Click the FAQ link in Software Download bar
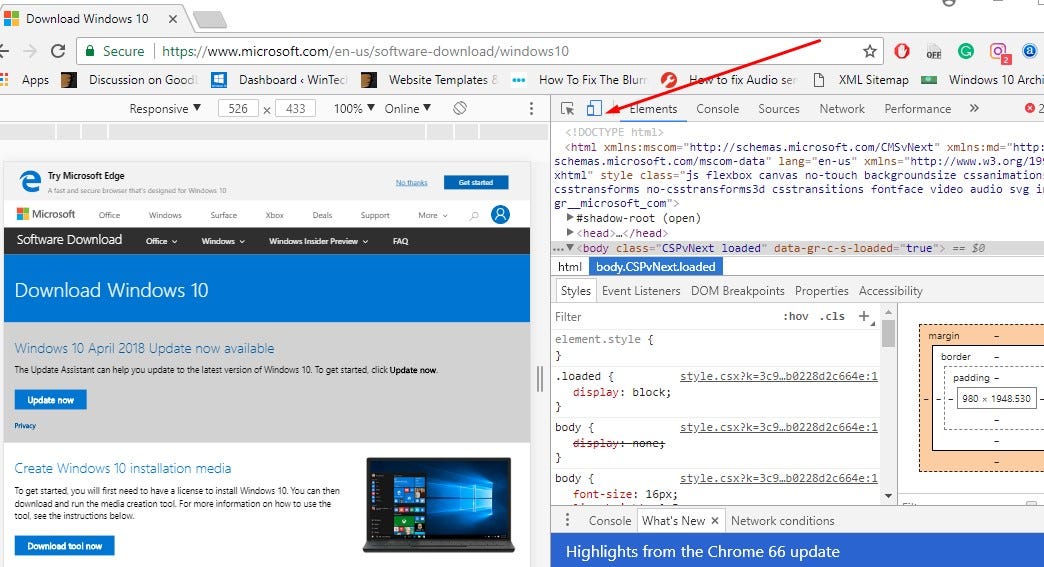The height and width of the screenshot is (567, 1044). click(400, 241)
